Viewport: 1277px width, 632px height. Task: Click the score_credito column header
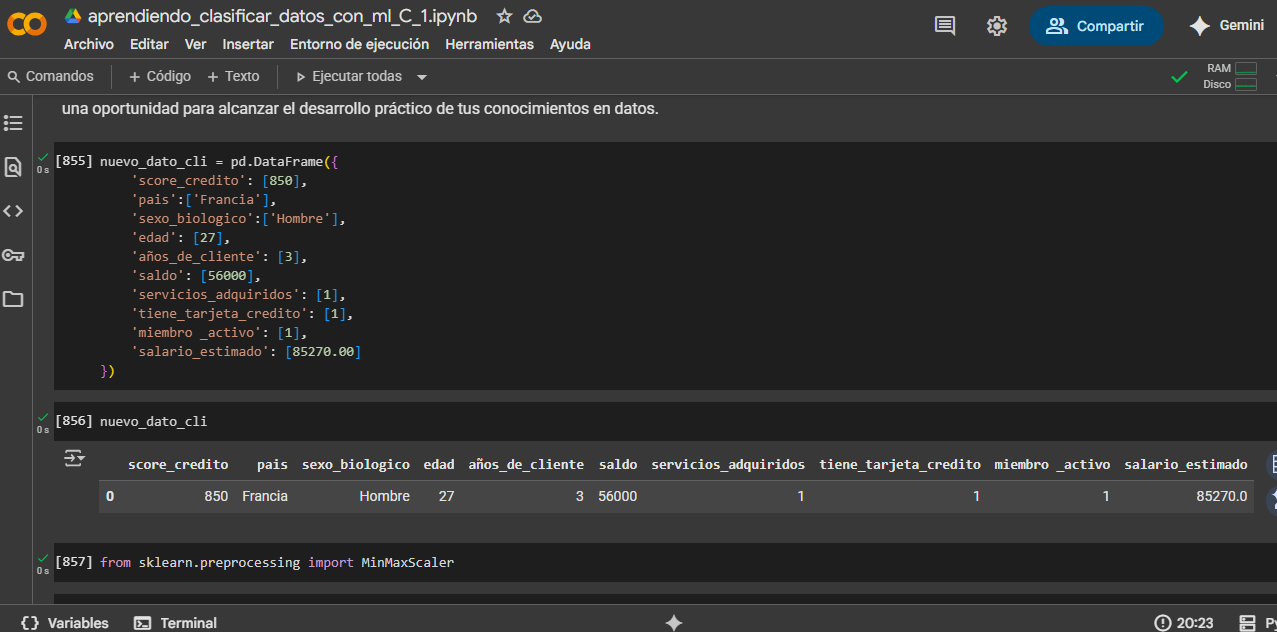[178, 464]
